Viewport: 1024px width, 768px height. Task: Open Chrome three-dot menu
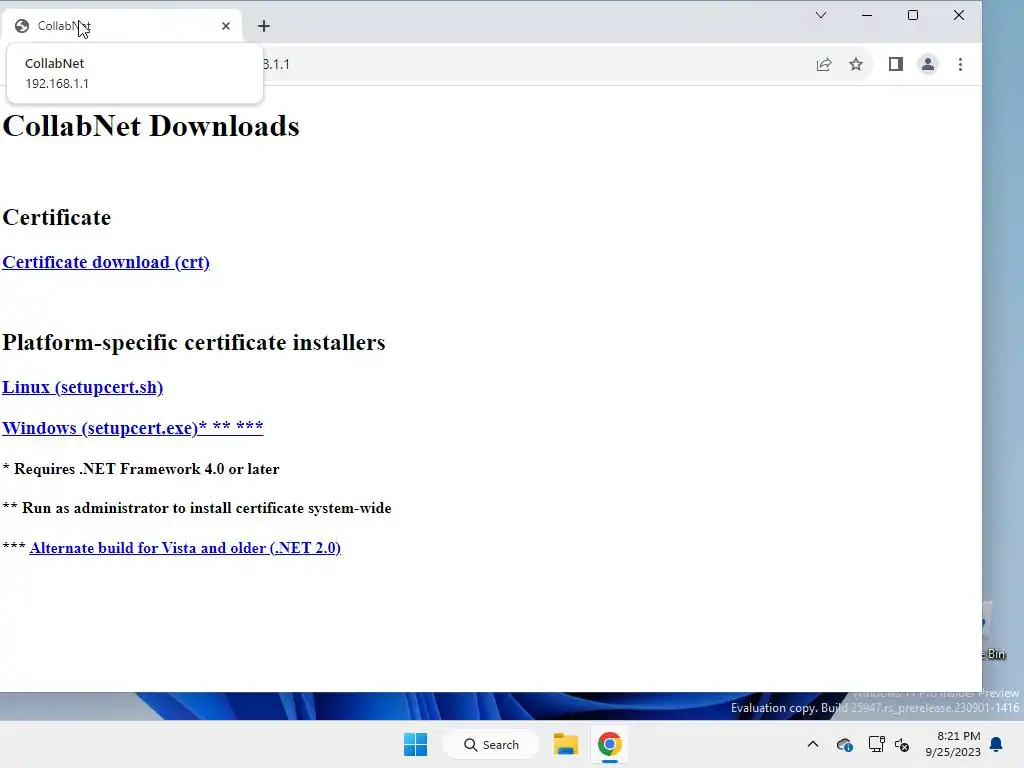point(960,64)
